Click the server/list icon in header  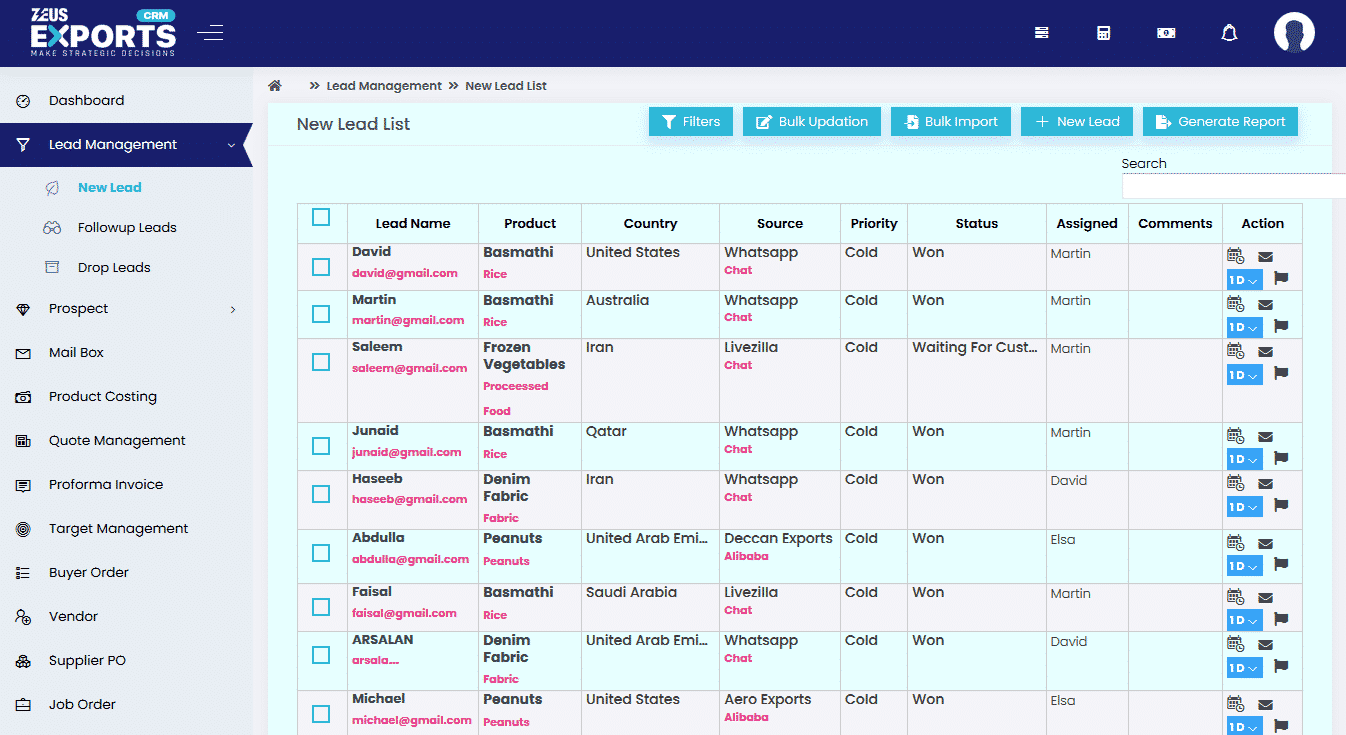(x=1042, y=33)
